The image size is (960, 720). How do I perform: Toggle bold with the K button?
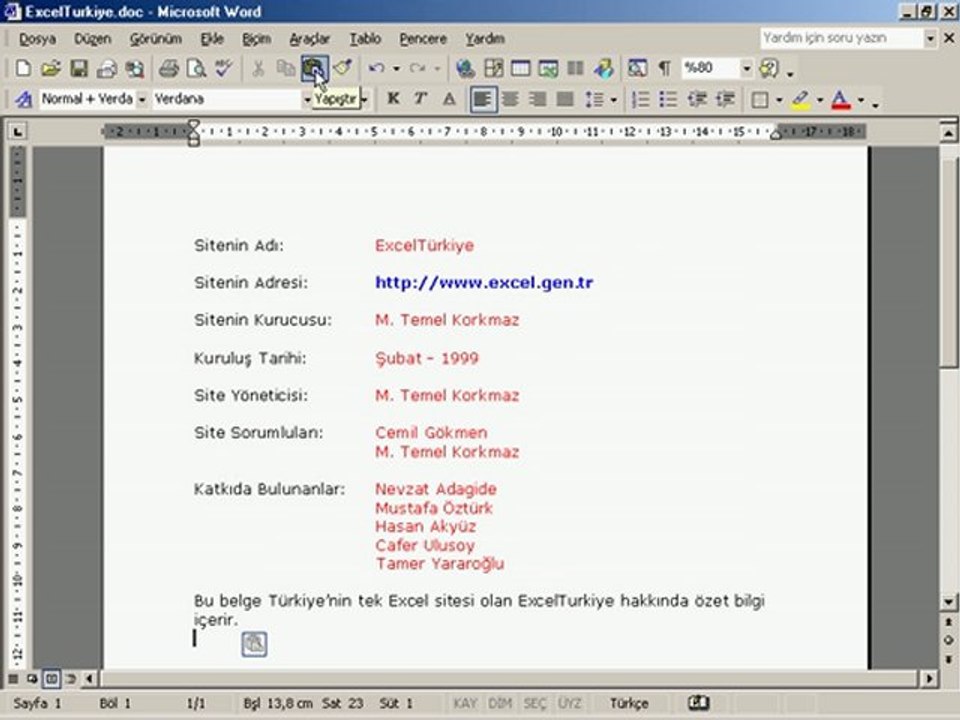point(393,99)
